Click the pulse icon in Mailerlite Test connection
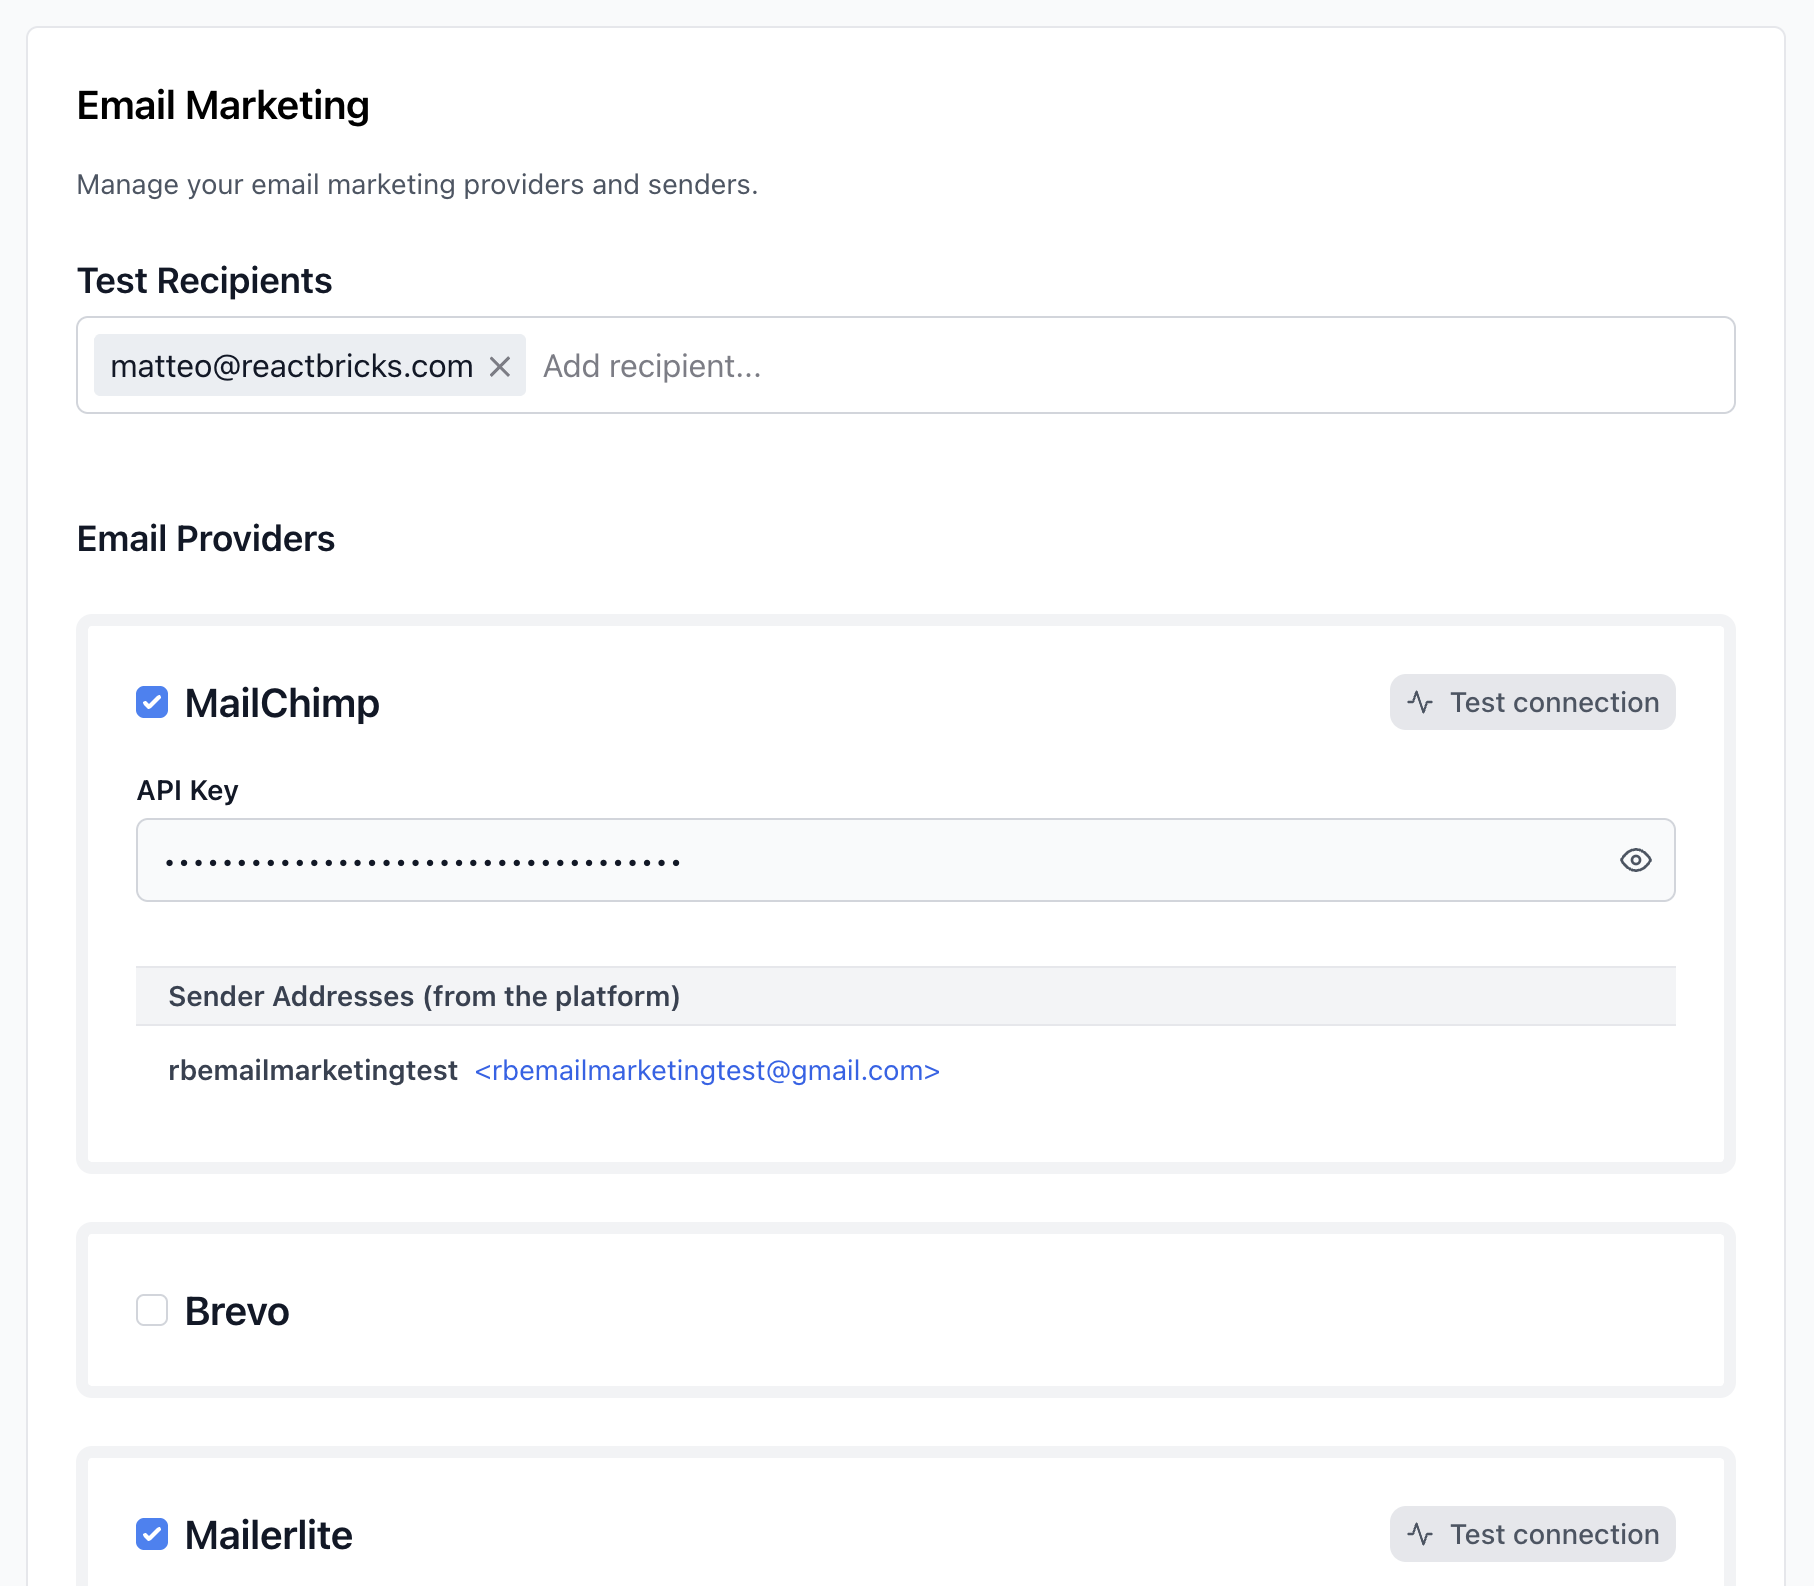Screen dimensions: 1814x1586 click(1420, 1534)
